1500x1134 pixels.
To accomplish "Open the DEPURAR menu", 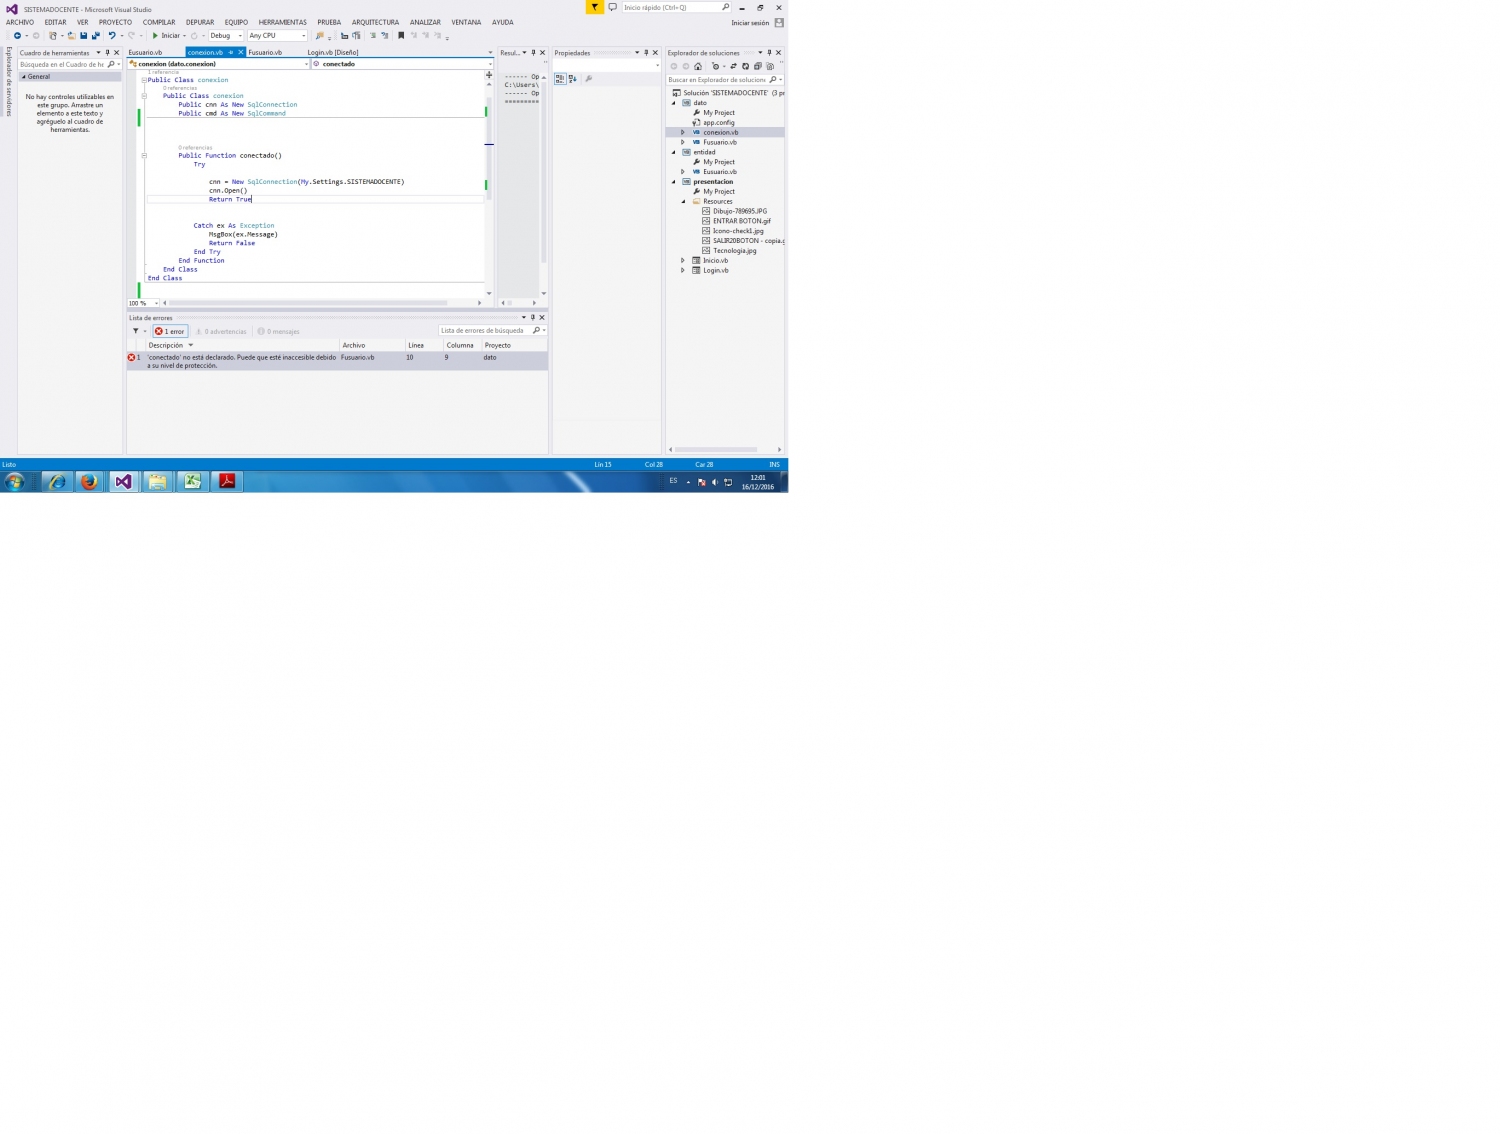I will tap(200, 22).
